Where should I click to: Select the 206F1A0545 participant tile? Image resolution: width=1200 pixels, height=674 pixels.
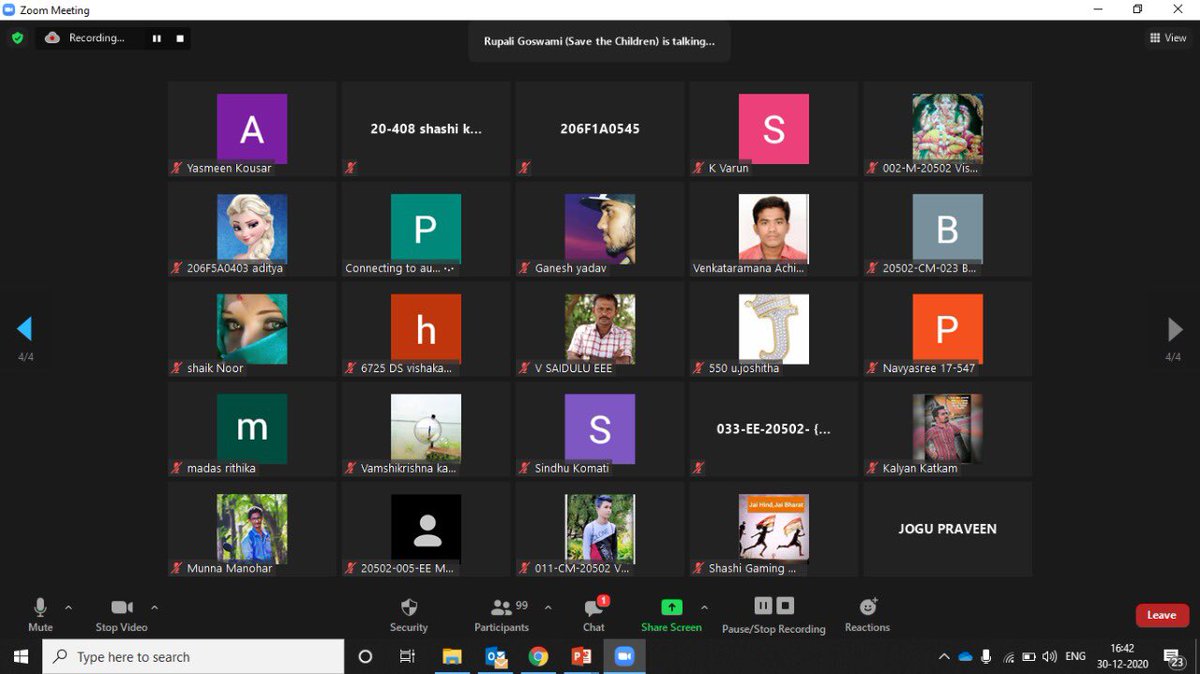(600, 129)
